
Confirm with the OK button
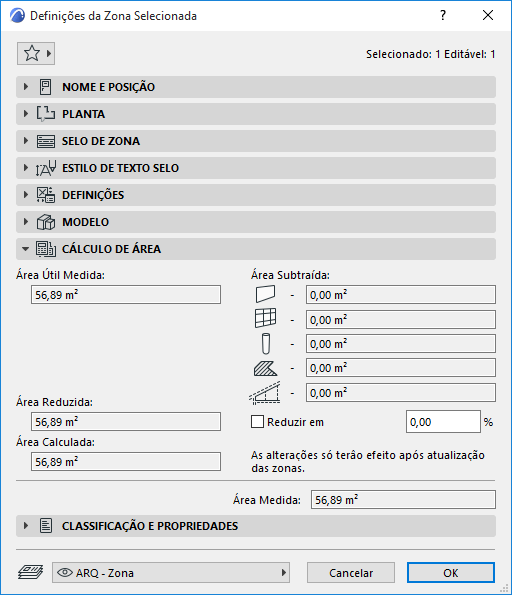tap(451, 573)
